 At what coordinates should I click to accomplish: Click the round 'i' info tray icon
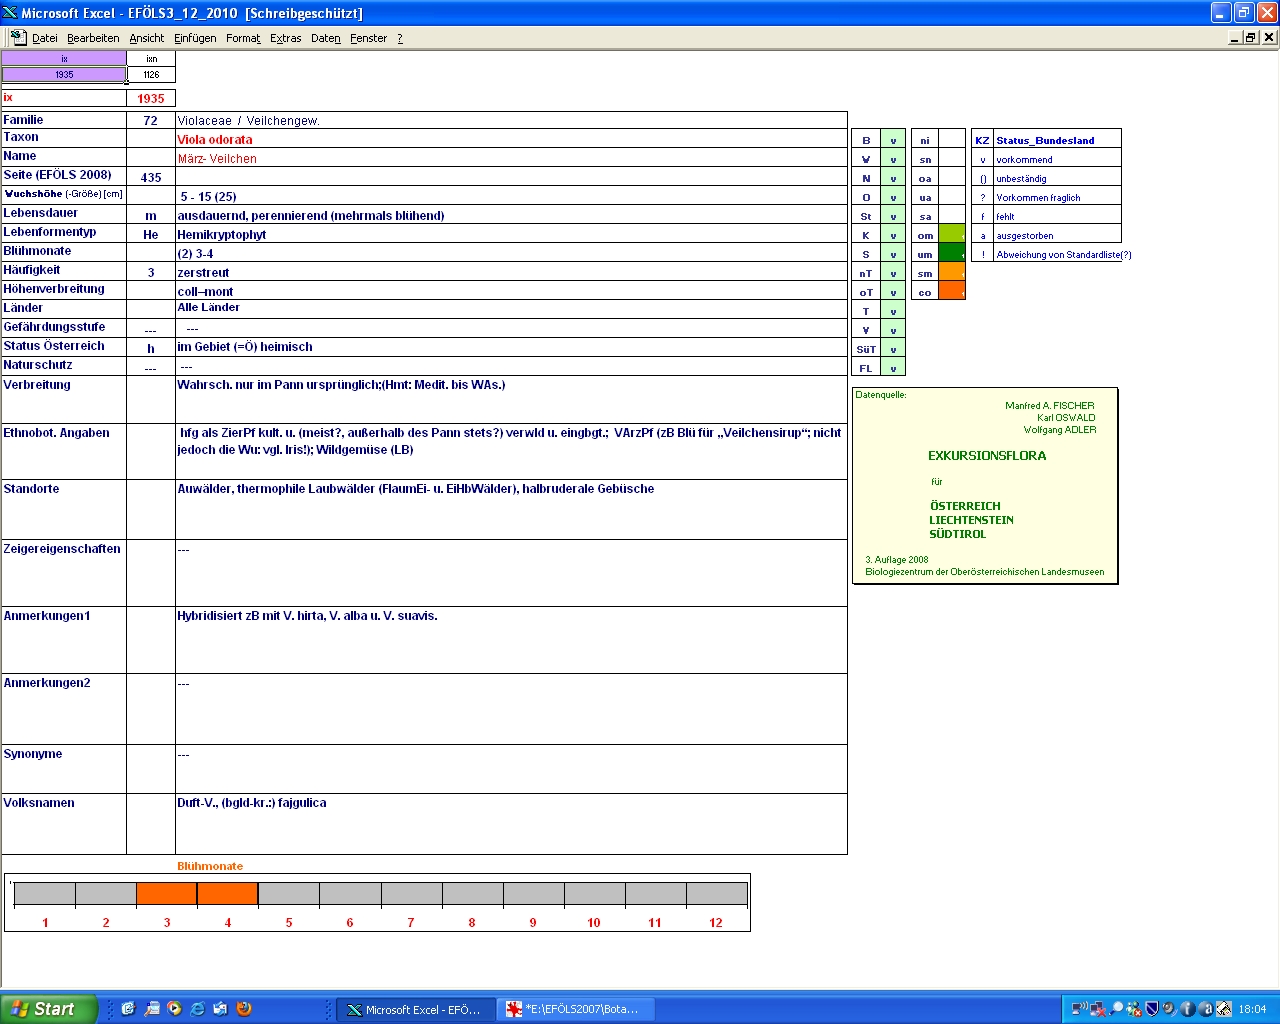[1187, 1009]
